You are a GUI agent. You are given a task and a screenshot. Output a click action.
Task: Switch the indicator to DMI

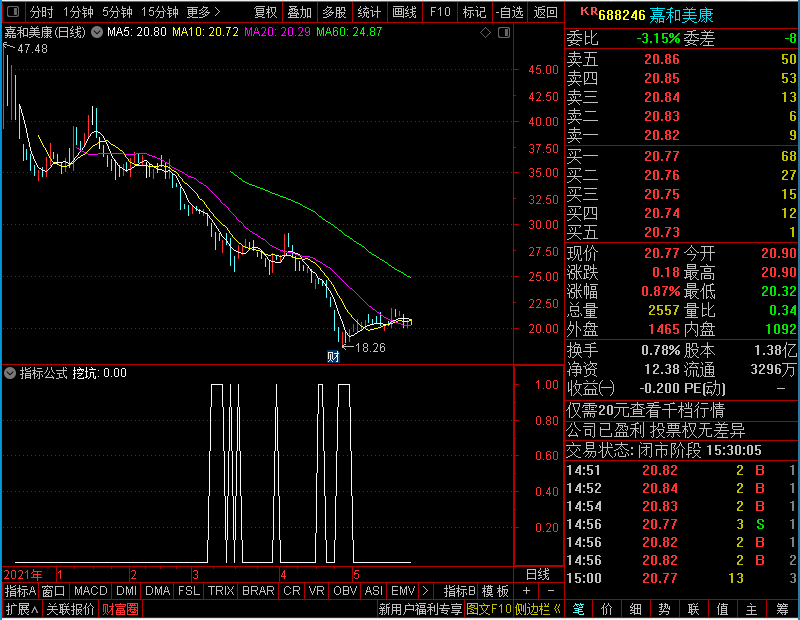point(127,591)
